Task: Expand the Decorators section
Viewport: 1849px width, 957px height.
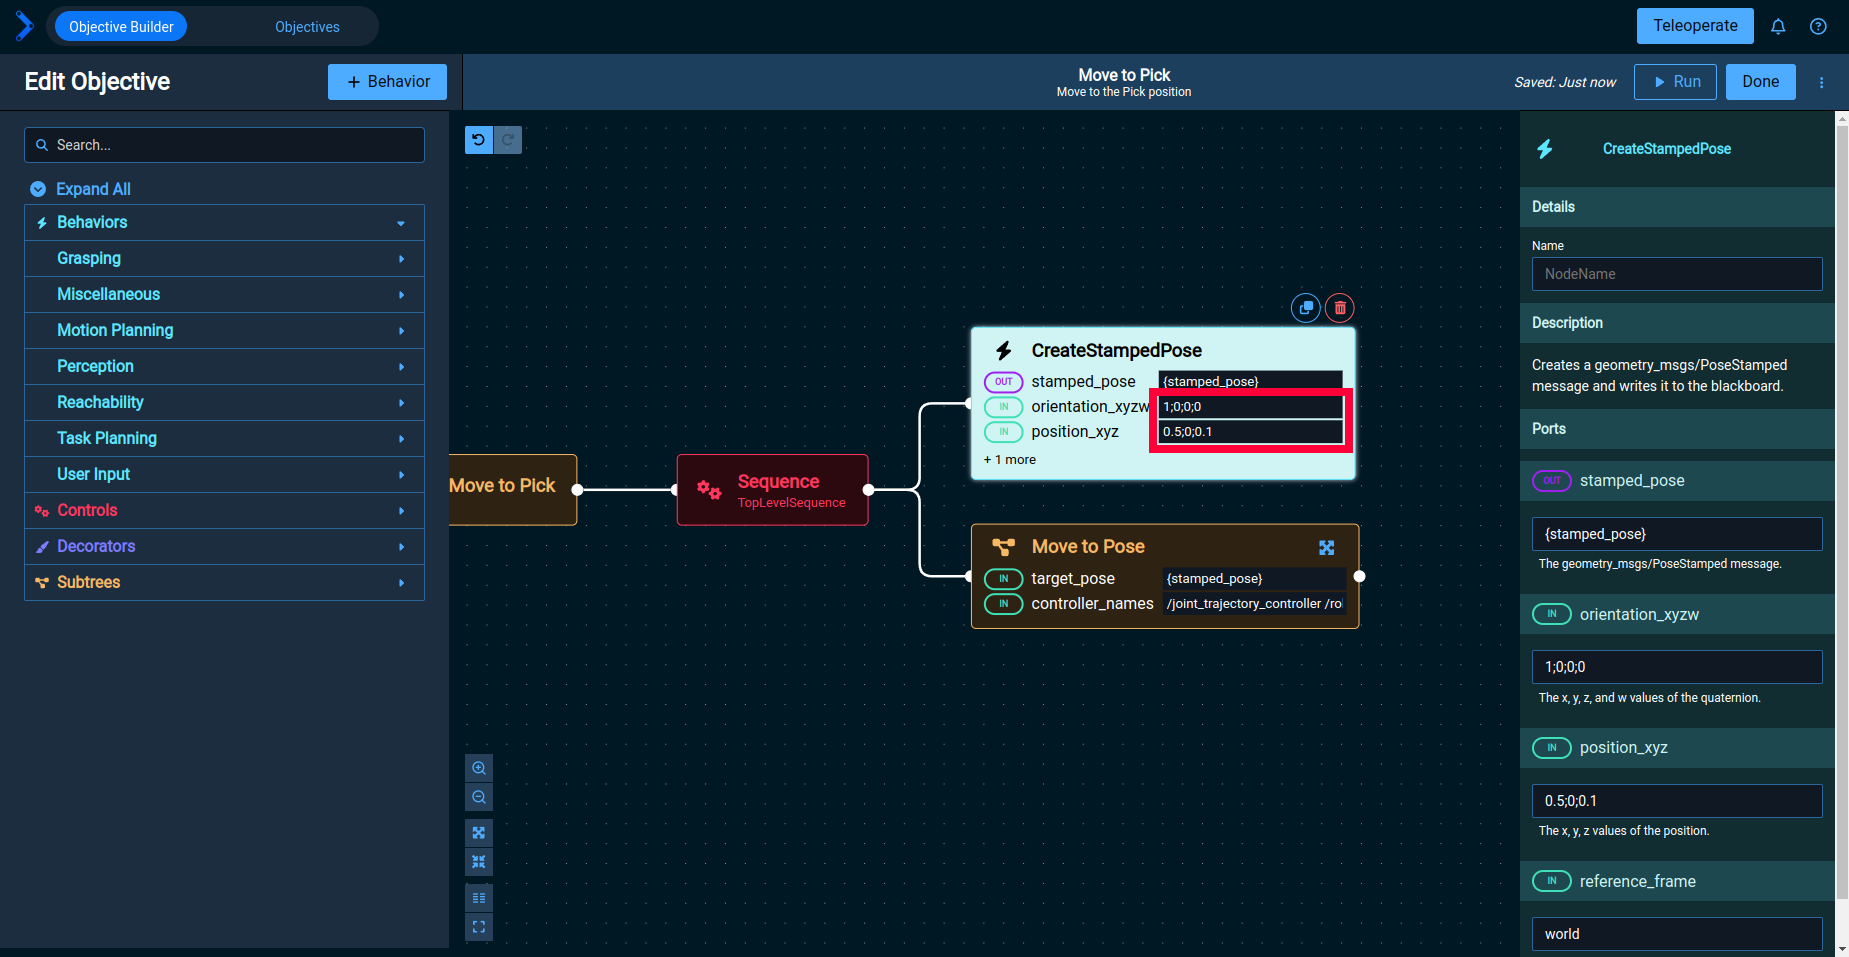Action: 224,546
